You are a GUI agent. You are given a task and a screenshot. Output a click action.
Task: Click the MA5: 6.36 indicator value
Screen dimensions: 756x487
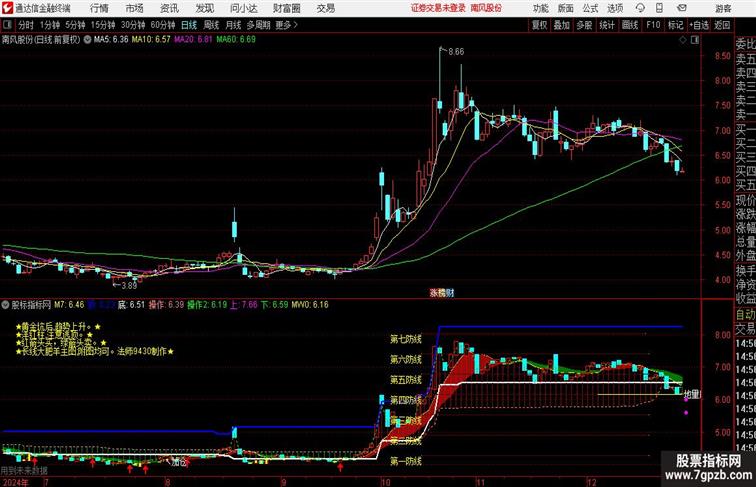click(111, 40)
